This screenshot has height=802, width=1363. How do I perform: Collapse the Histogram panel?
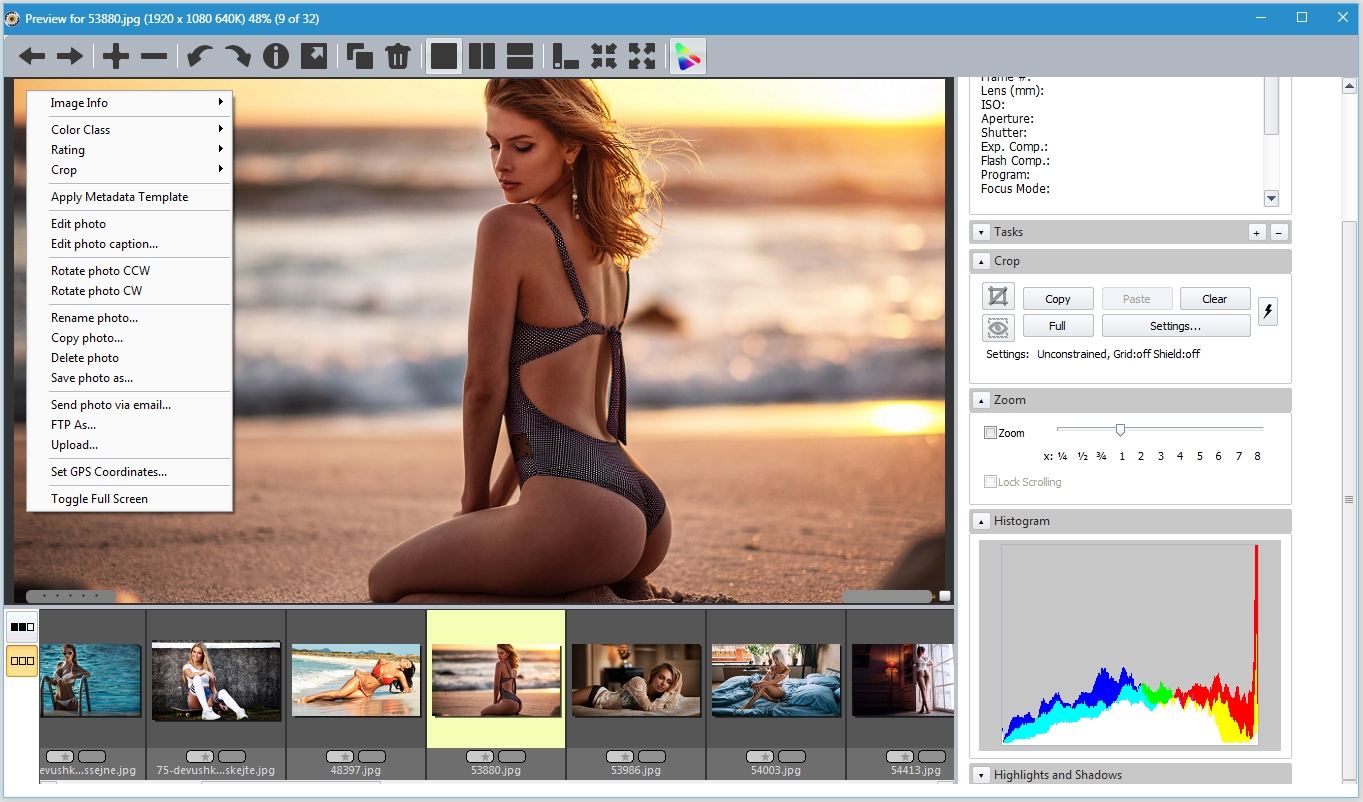[x=981, y=521]
